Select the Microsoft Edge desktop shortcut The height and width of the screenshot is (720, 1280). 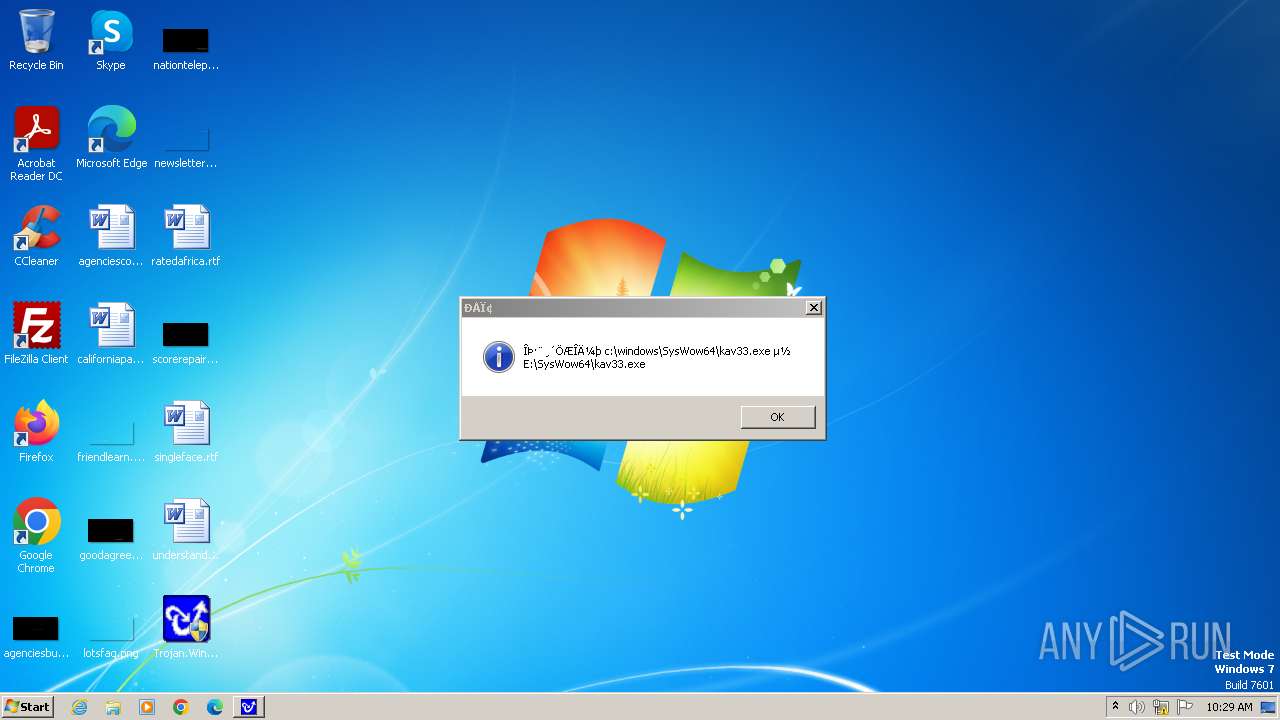click(x=111, y=138)
